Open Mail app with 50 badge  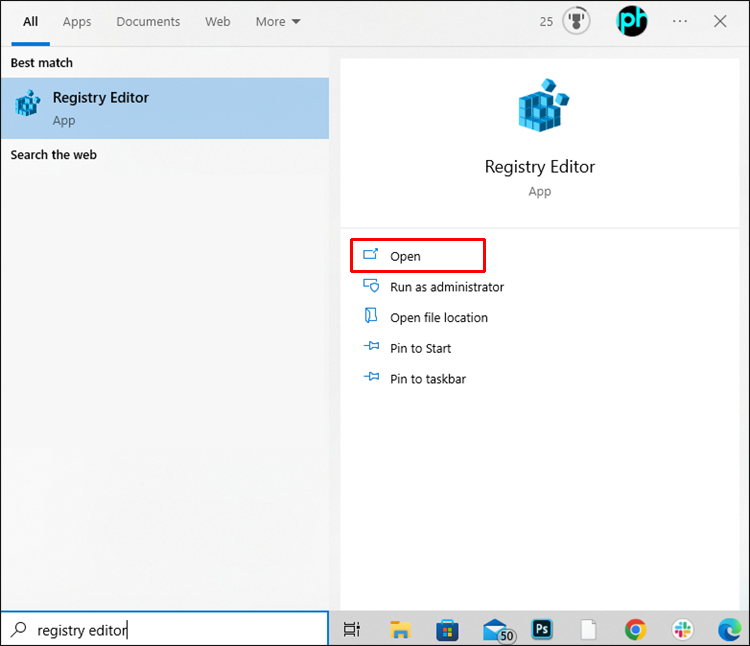(x=499, y=631)
